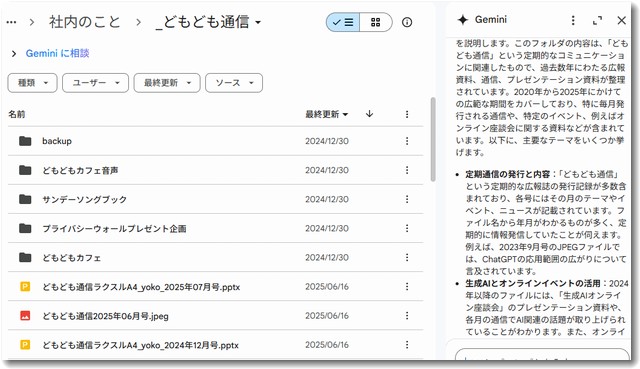
Task: Open more actions for 2025年07月号.pptx
Action: pos(407,287)
